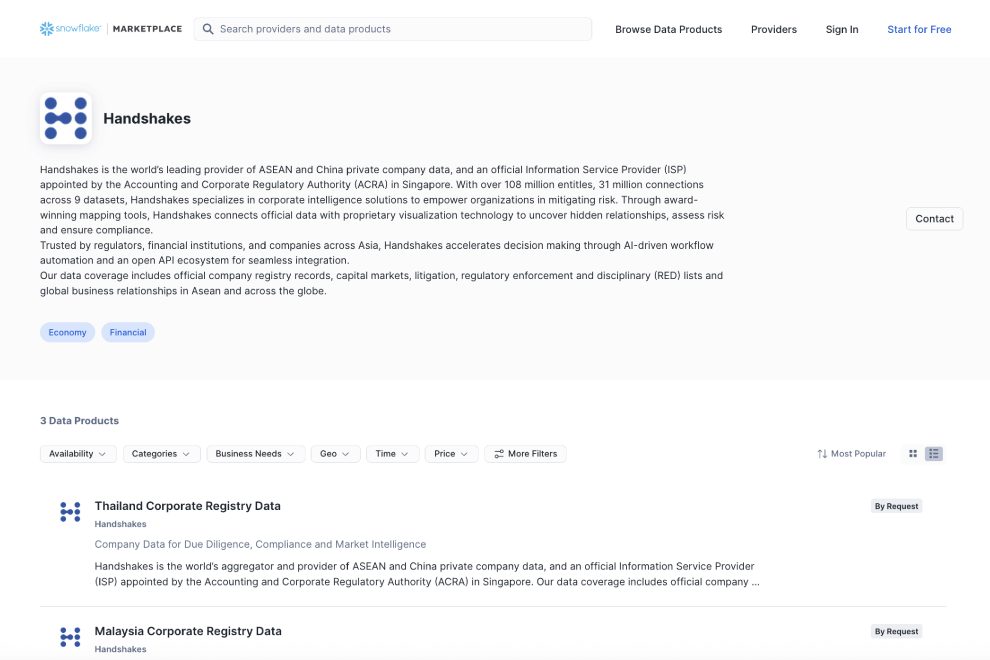Click the search magnifier icon

pos(208,29)
